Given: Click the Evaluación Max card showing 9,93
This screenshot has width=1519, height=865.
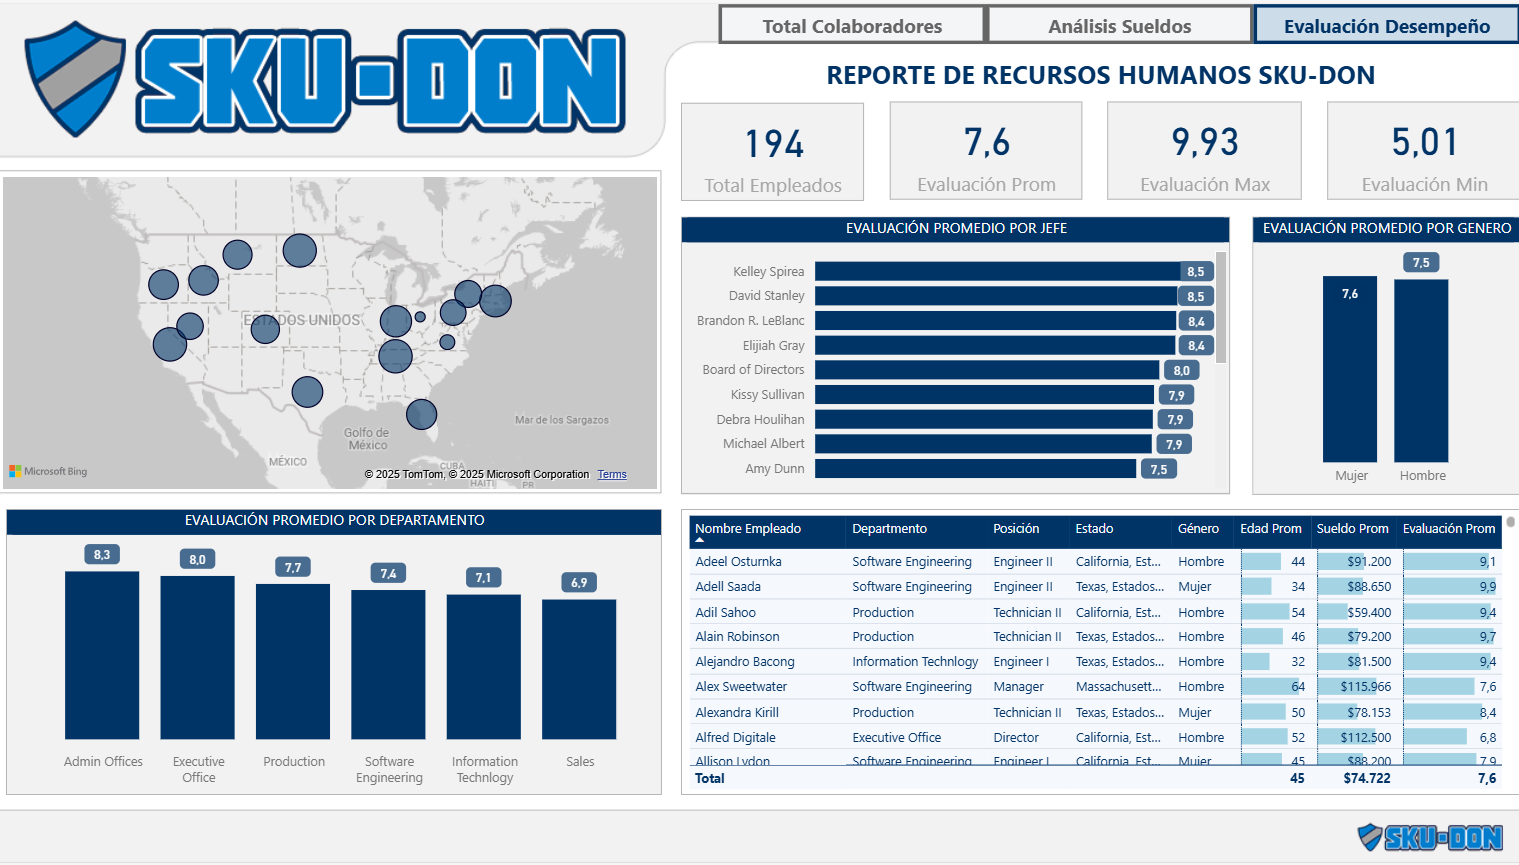Looking at the screenshot, I should coord(1204,150).
